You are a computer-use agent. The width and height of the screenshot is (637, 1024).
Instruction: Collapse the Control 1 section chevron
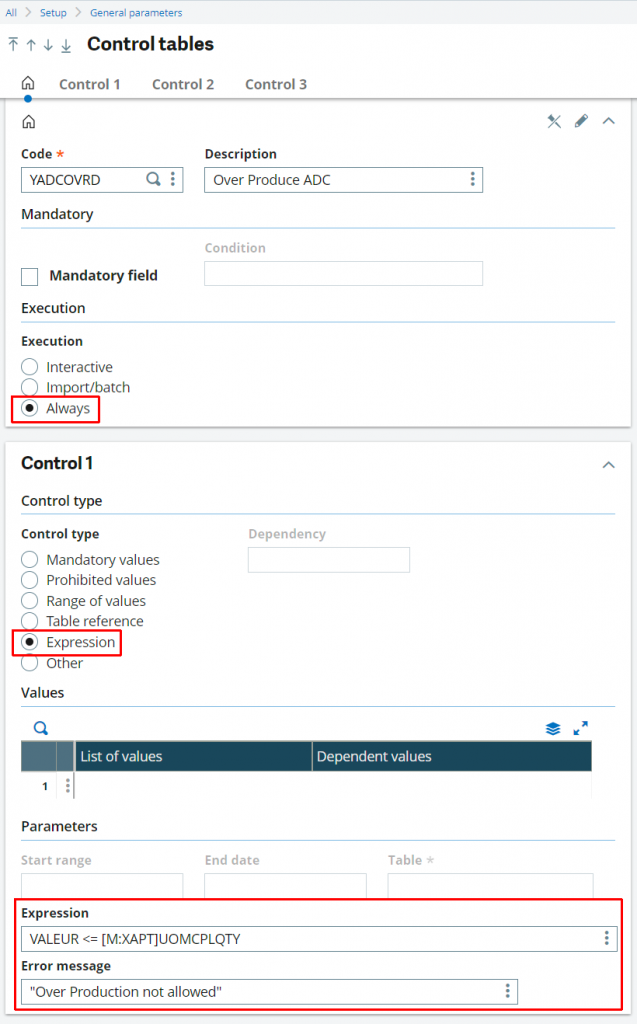(608, 464)
